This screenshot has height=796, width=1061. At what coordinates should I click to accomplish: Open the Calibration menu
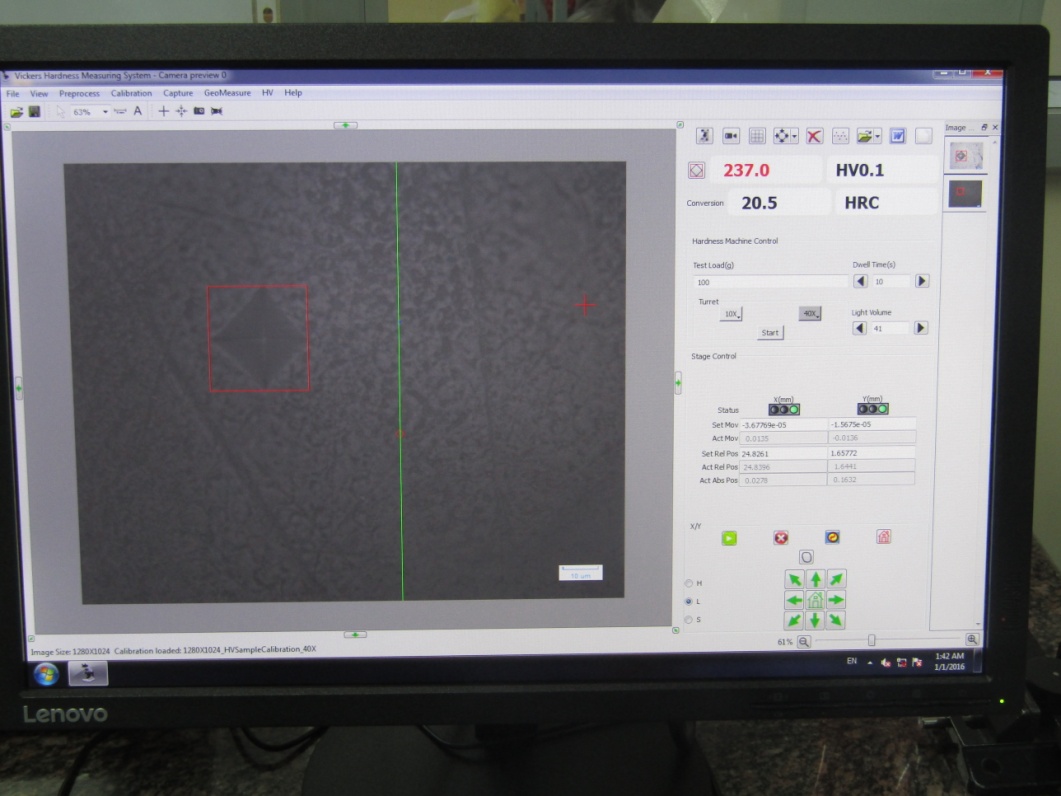(131, 93)
